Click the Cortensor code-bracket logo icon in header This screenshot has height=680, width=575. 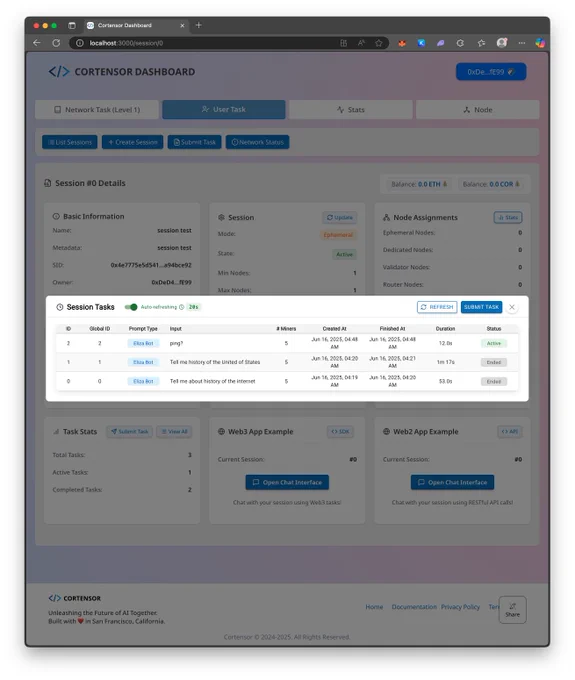click(x=59, y=72)
